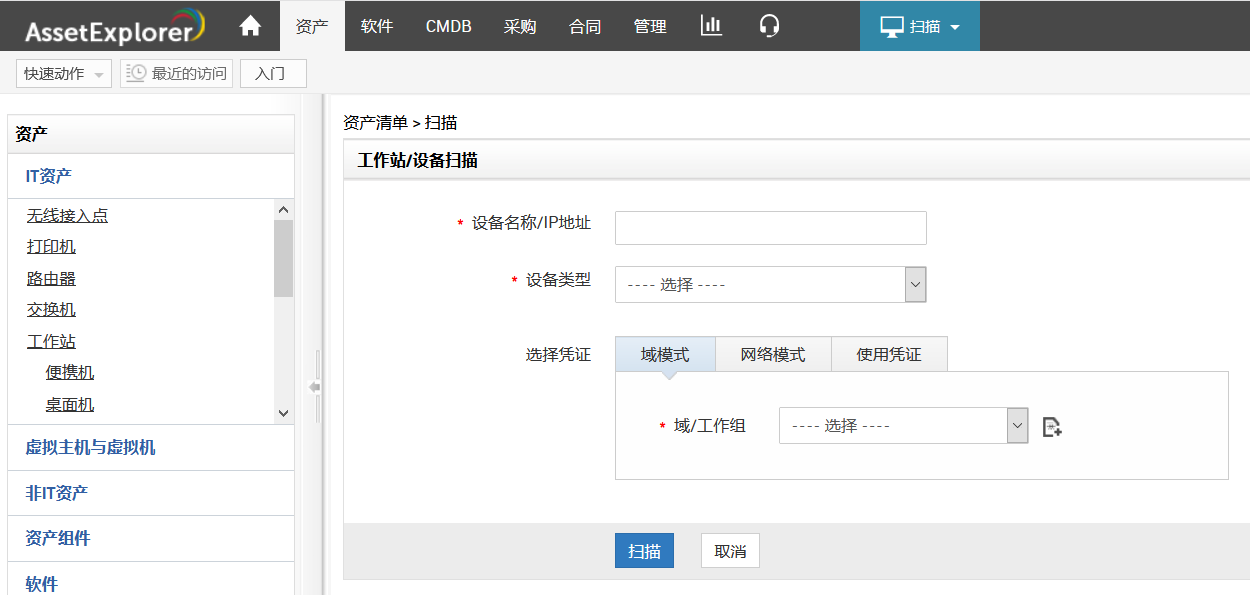The width and height of the screenshot is (1250, 595).
Task: Open the CMDB menu
Action: [x=448, y=27]
